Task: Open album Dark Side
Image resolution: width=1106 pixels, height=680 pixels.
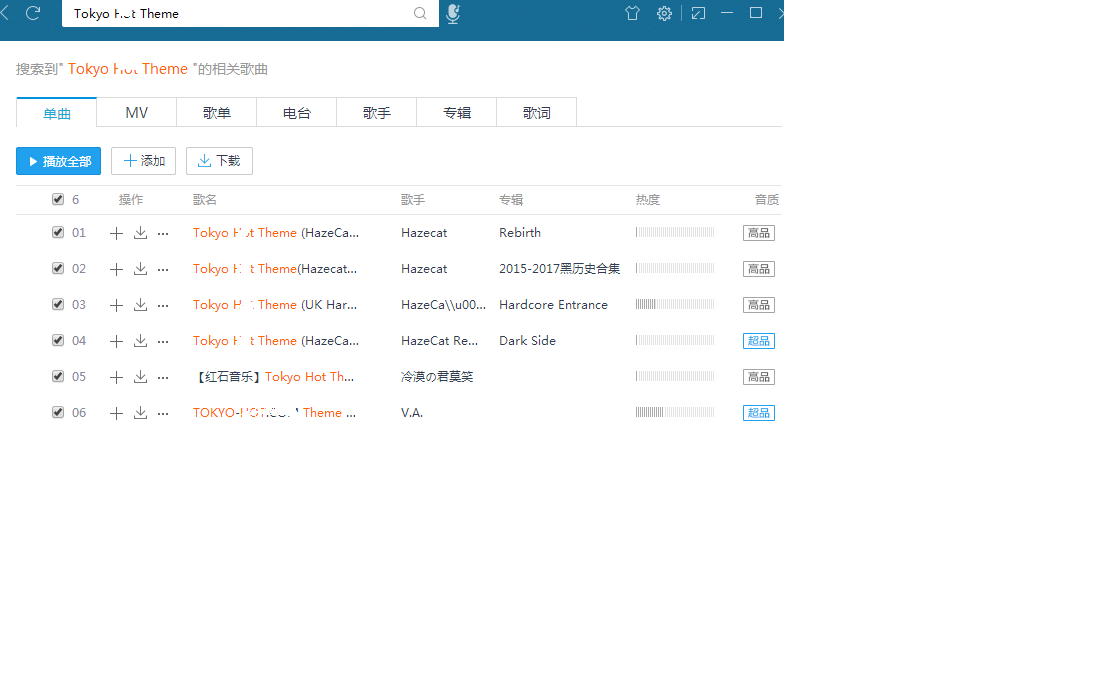Action: [527, 341]
